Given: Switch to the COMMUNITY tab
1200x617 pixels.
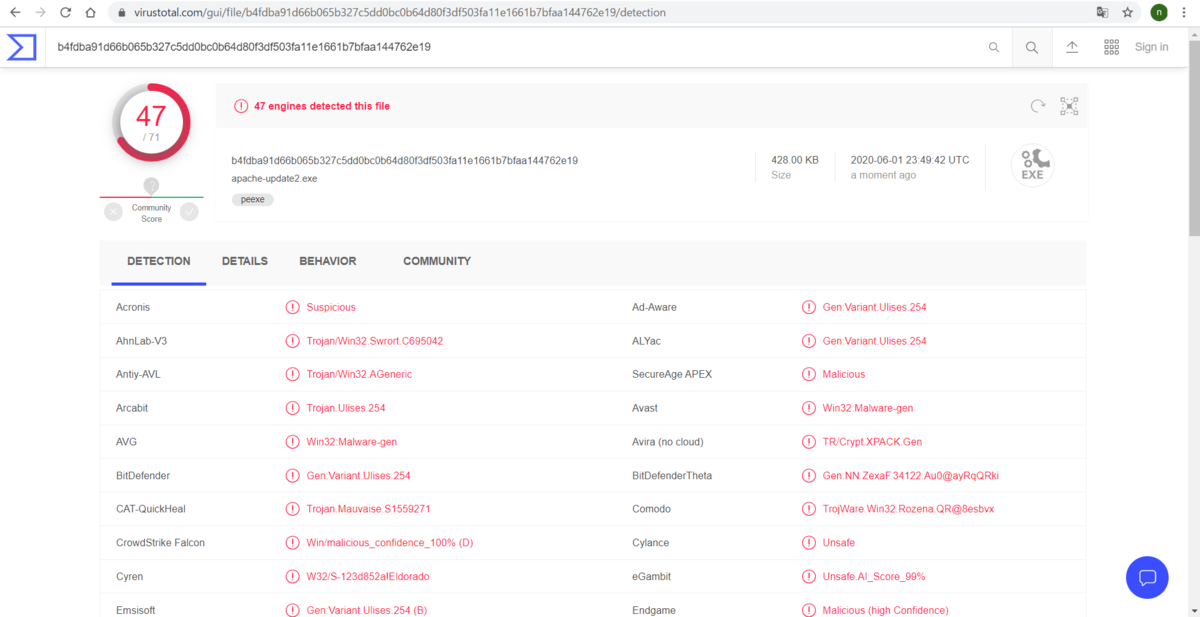Looking at the screenshot, I should (437, 261).
